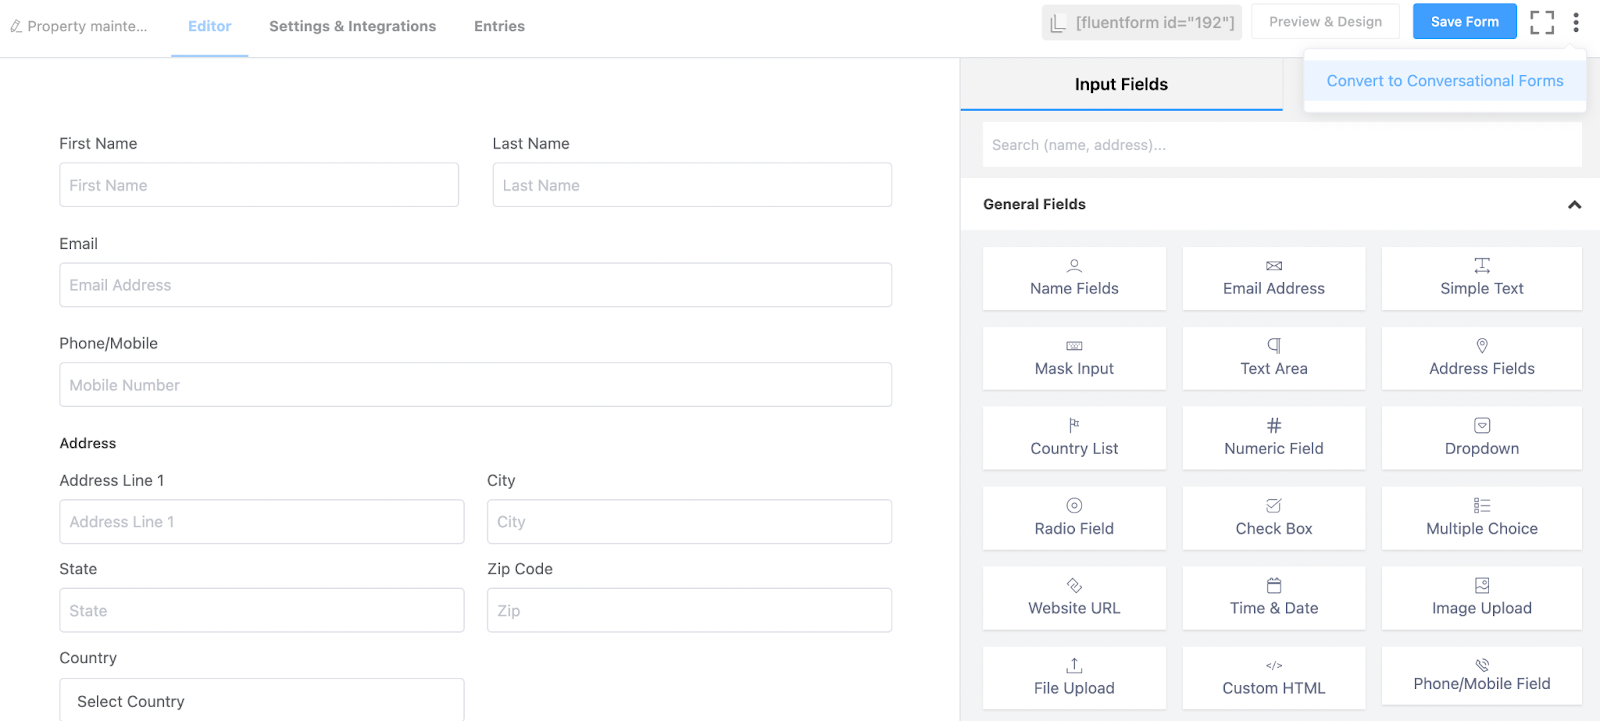Add the Mask Input field
Viewport: 1600px width, 721px height.
[x=1074, y=358]
